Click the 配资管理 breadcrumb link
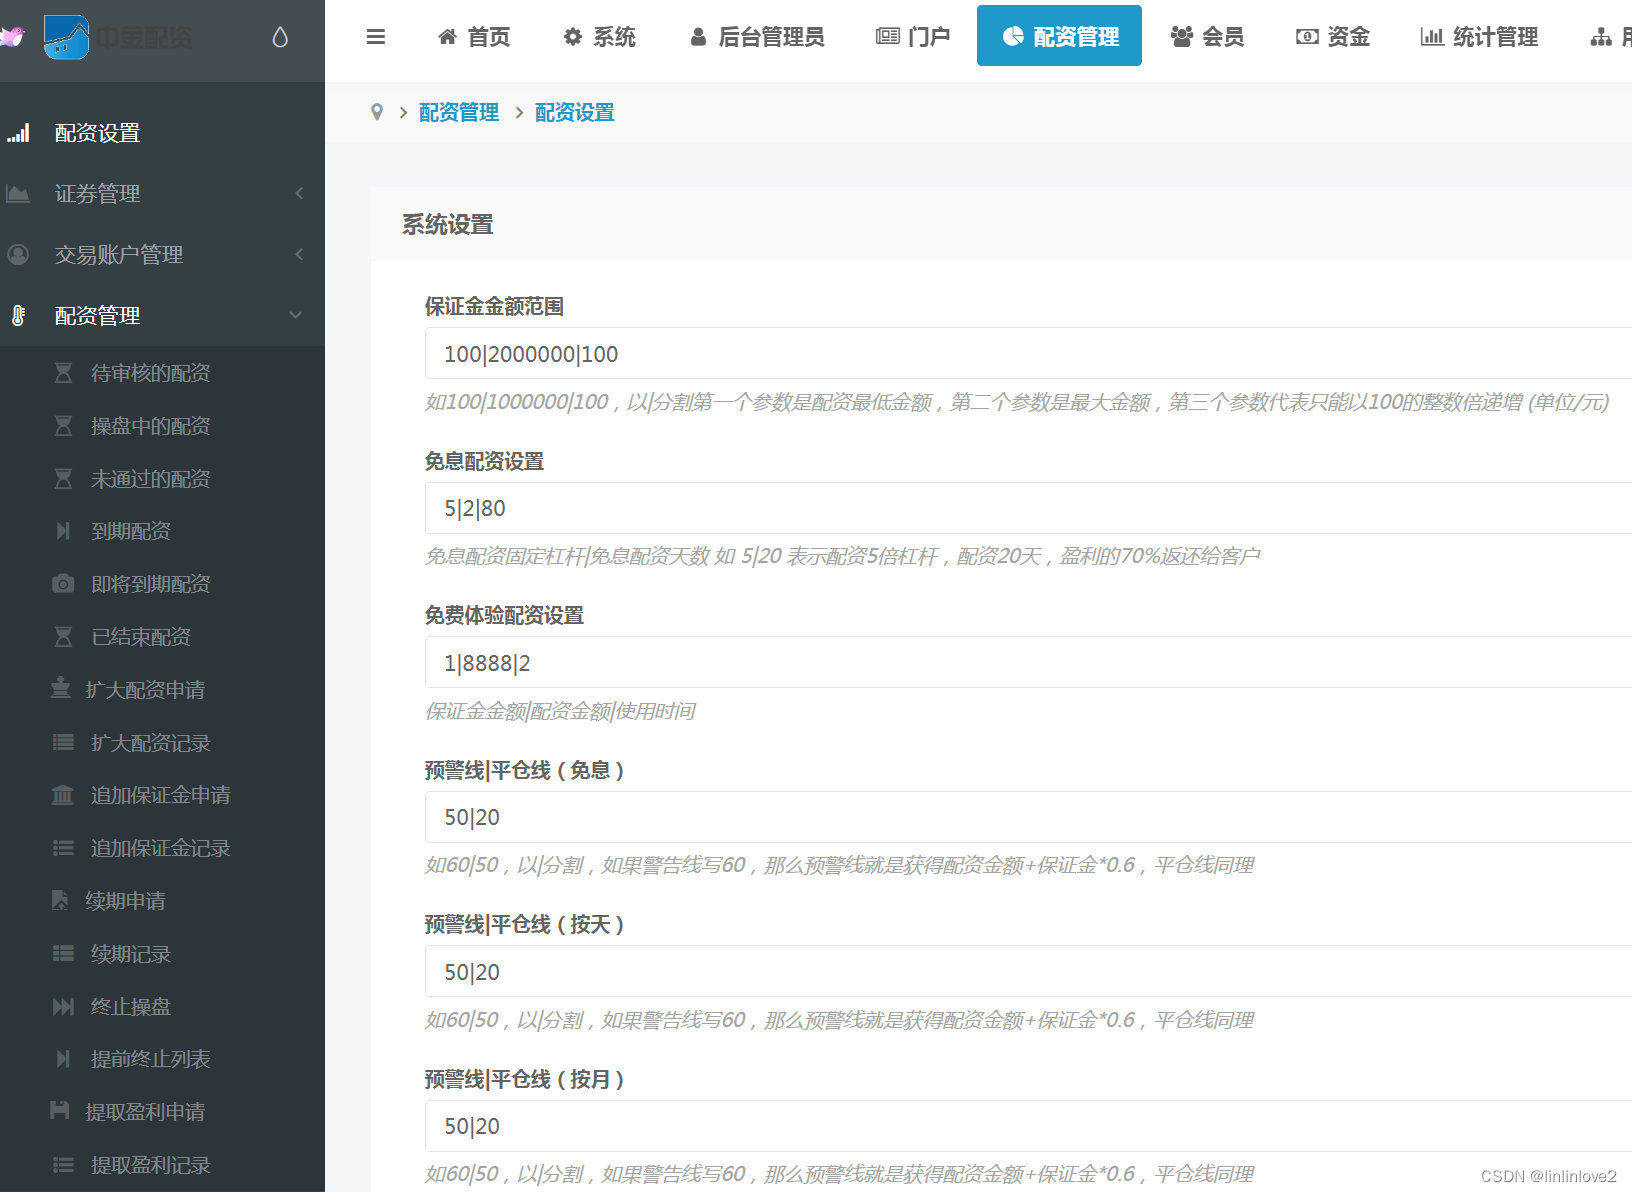The image size is (1632, 1192). 459,112
